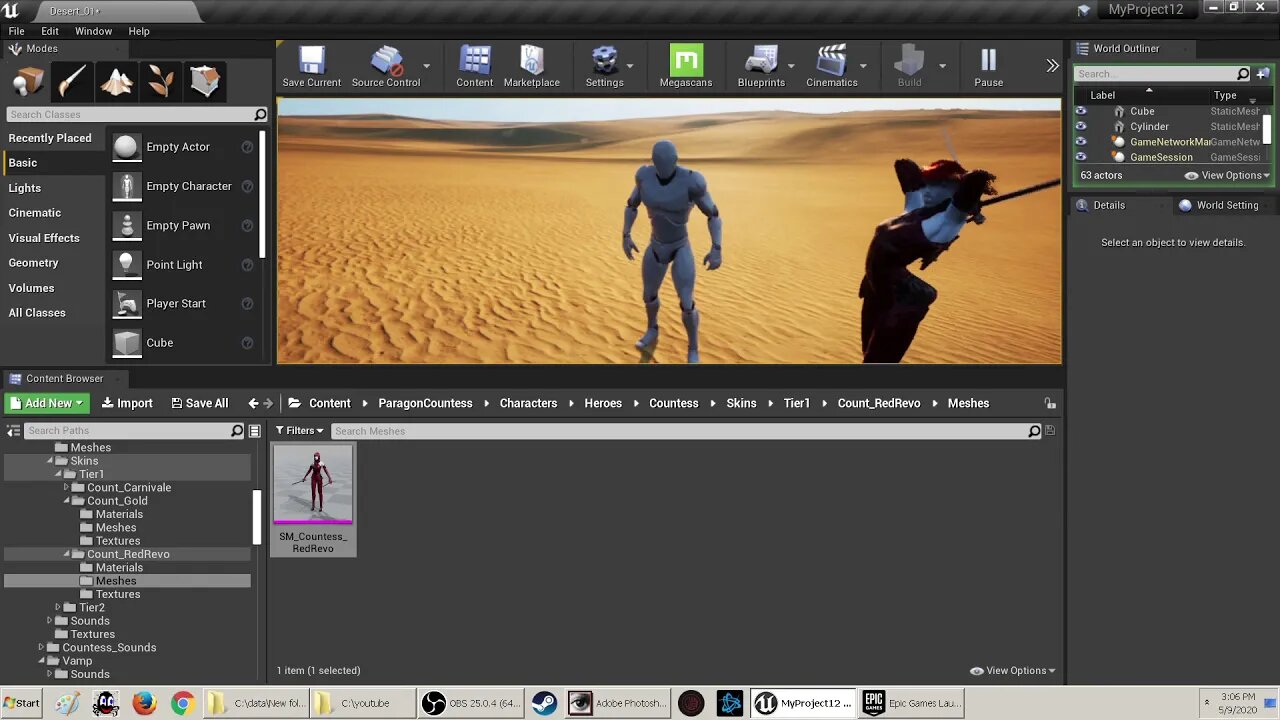
Task: Toggle visibility of GameNetworkManager actor
Action: pos(1080,142)
